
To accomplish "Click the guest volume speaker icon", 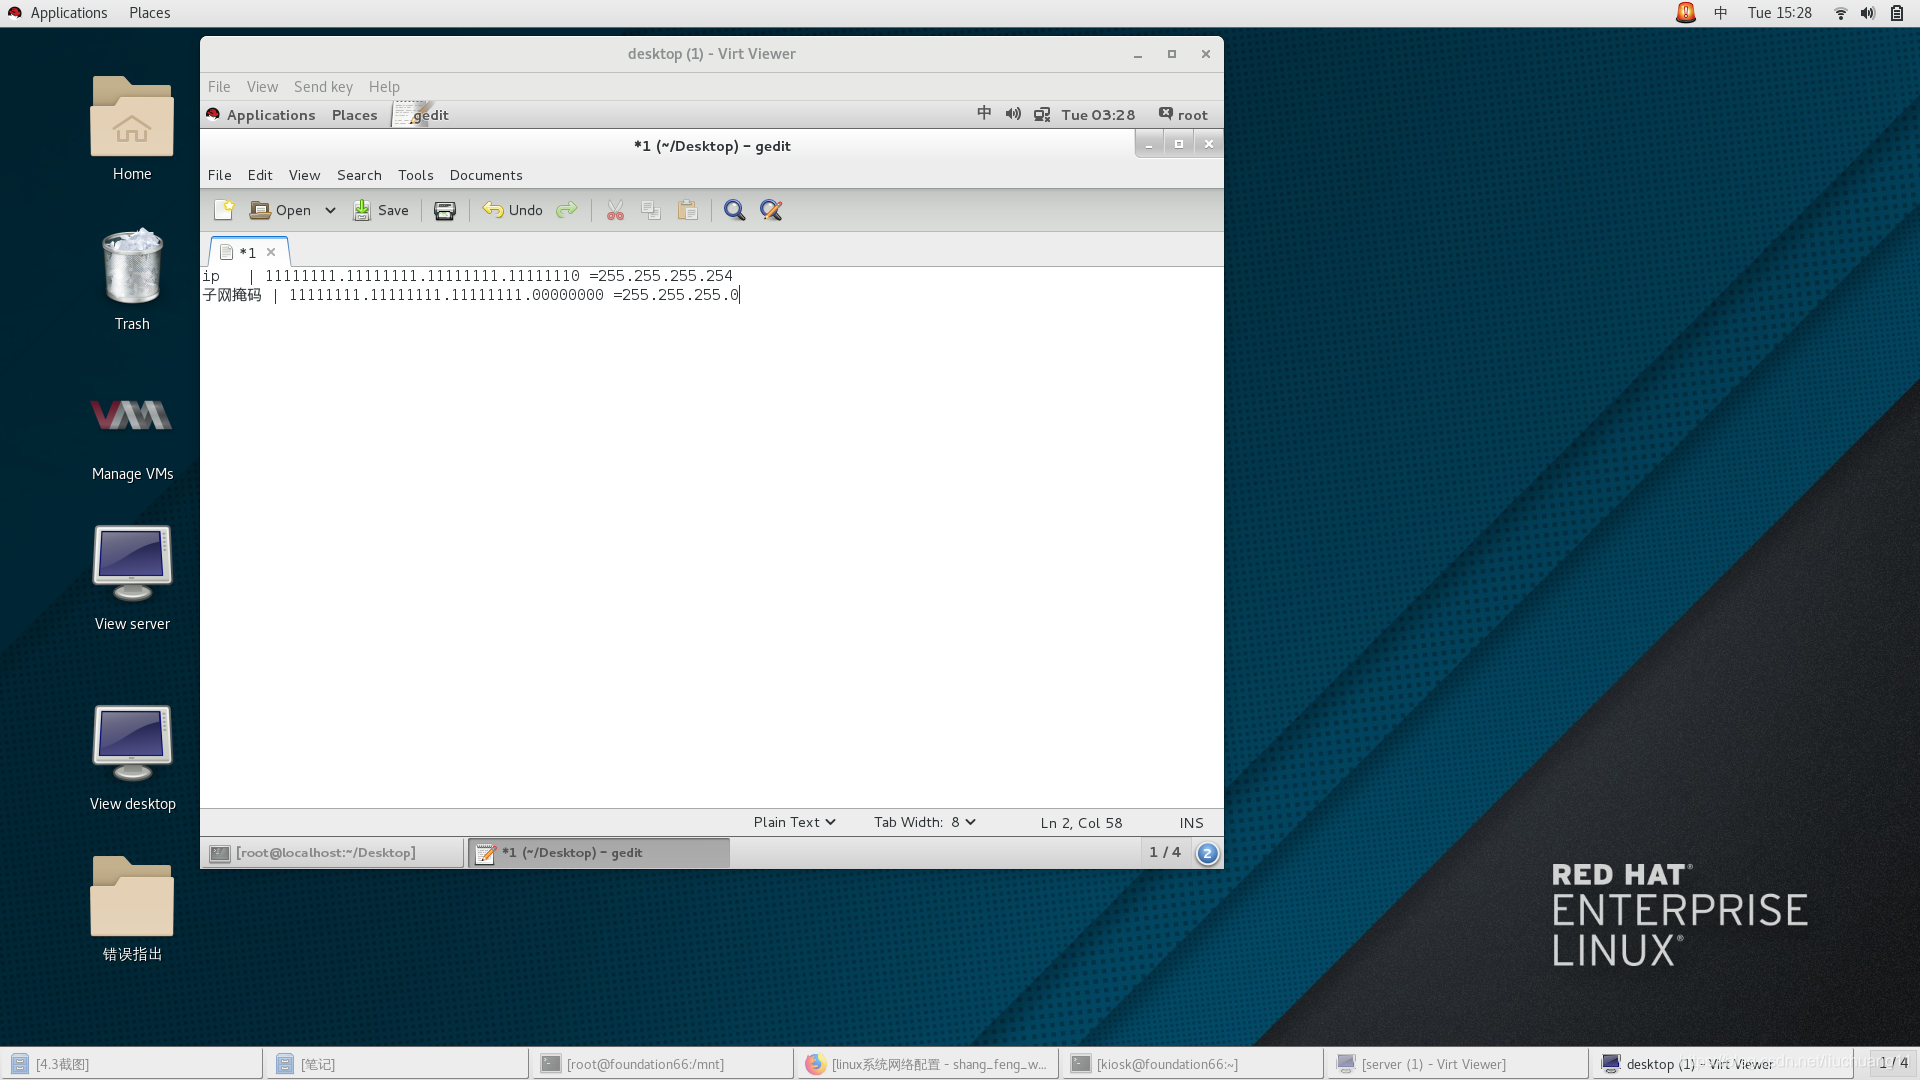I will coord(1013,114).
